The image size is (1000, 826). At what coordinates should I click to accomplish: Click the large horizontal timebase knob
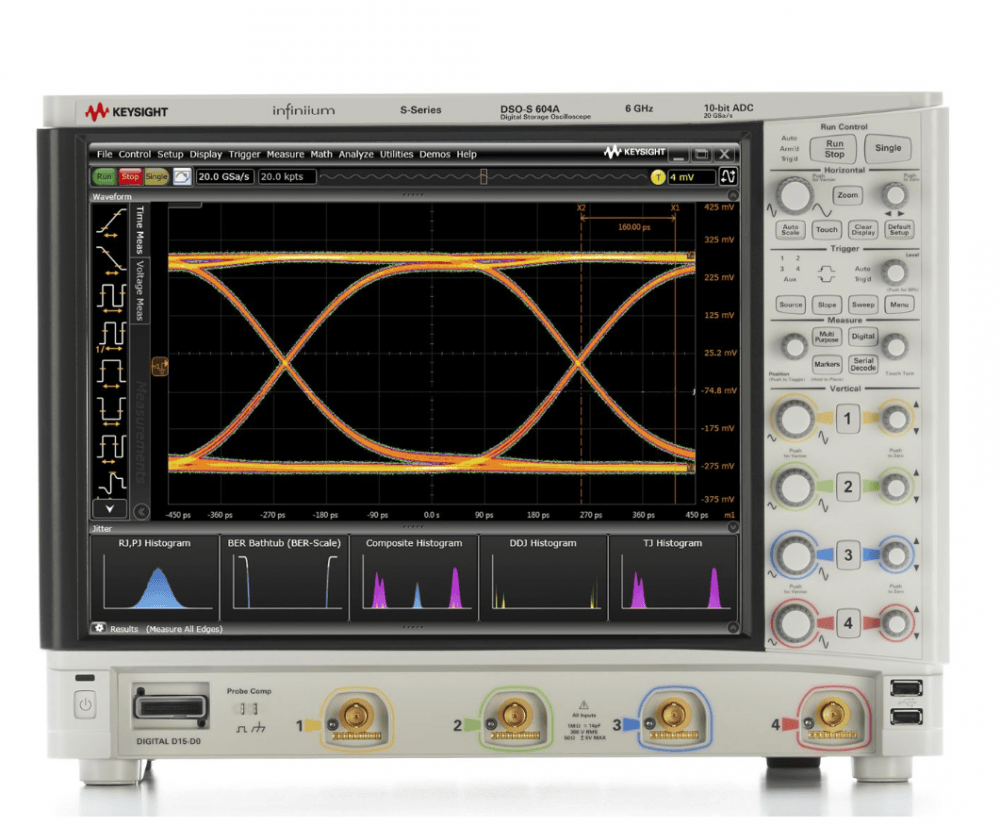tap(794, 195)
